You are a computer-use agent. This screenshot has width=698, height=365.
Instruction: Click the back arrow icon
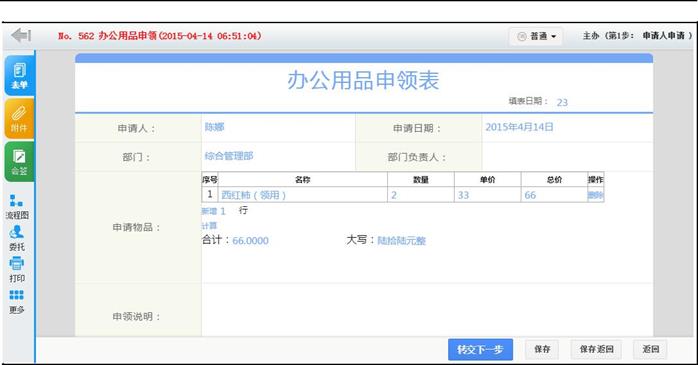(21, 35)
